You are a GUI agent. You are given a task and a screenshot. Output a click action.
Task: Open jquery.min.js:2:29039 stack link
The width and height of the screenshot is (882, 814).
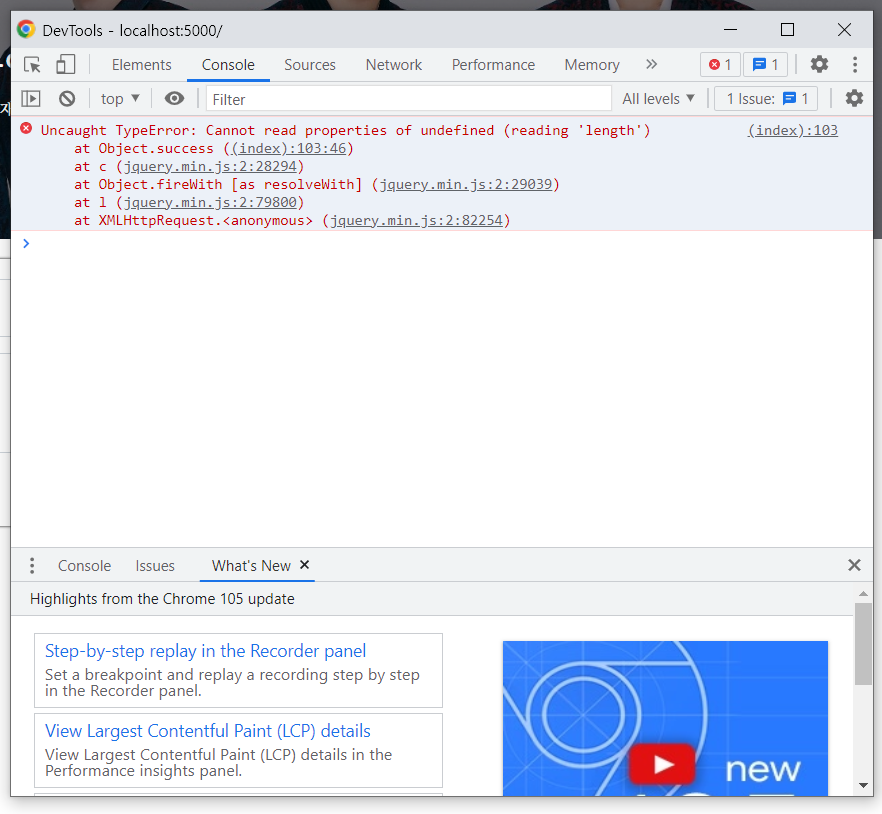(x=466, y=185)
